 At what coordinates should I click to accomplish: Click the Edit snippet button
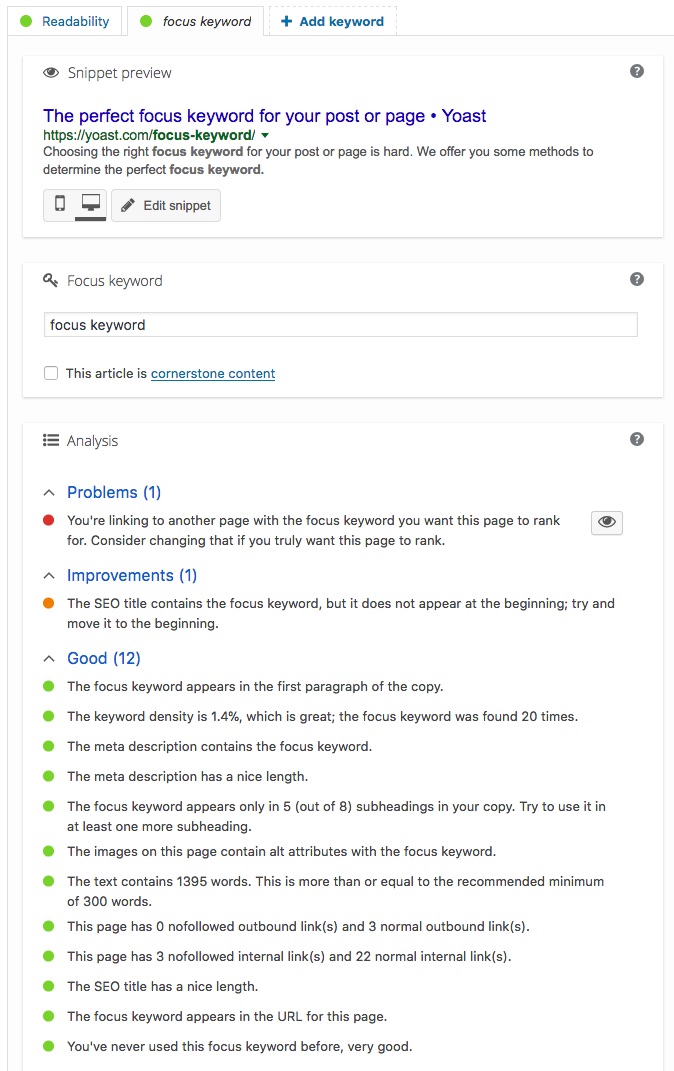166,206
